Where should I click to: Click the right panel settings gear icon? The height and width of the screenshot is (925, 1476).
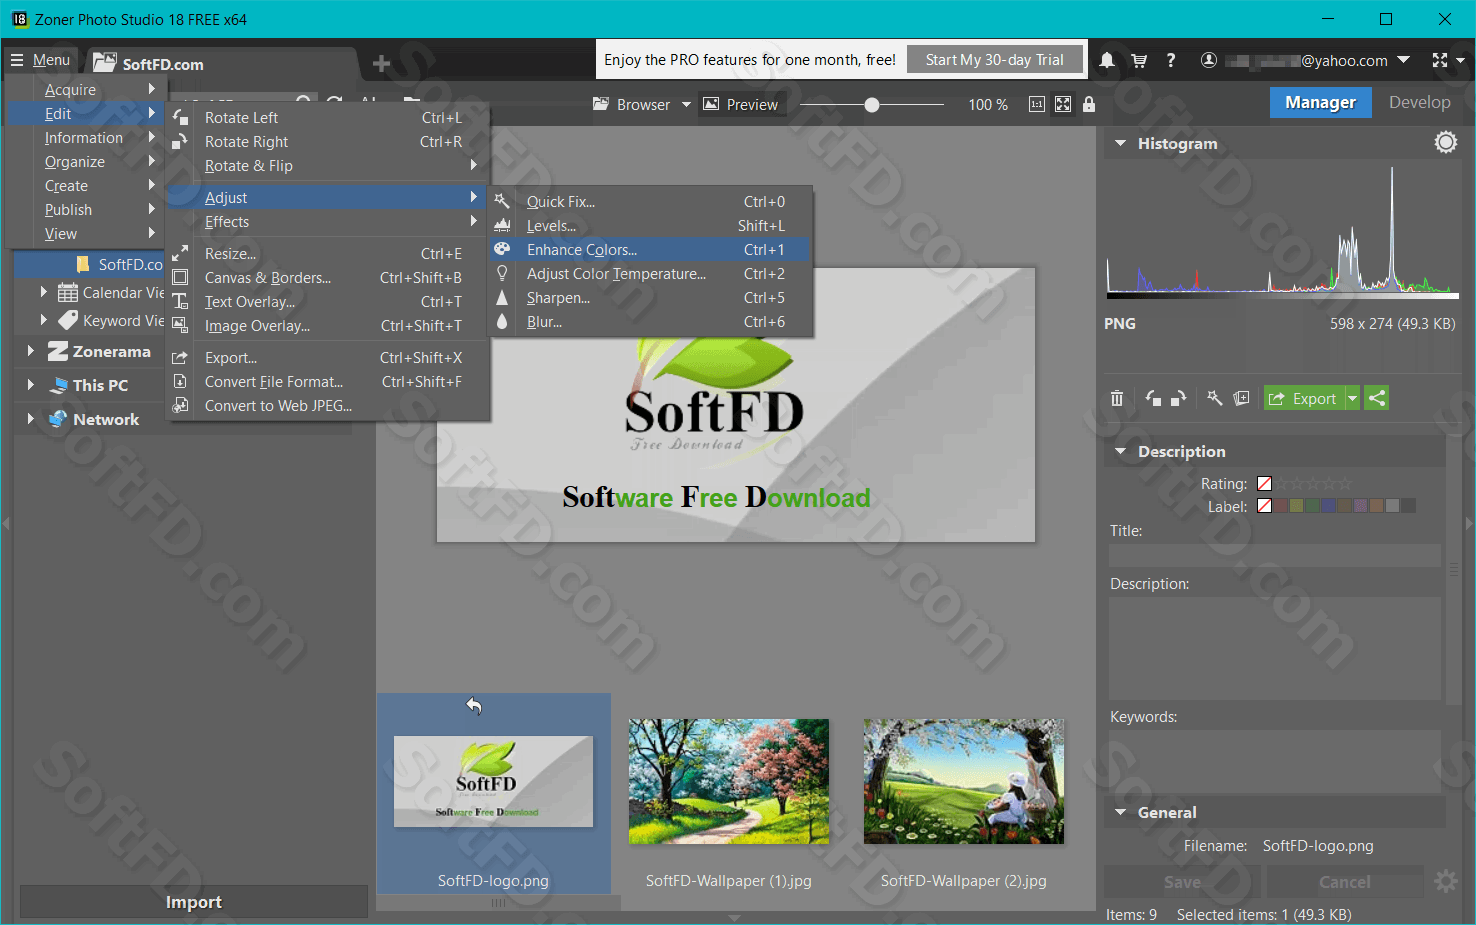(x=1446, y=881)
